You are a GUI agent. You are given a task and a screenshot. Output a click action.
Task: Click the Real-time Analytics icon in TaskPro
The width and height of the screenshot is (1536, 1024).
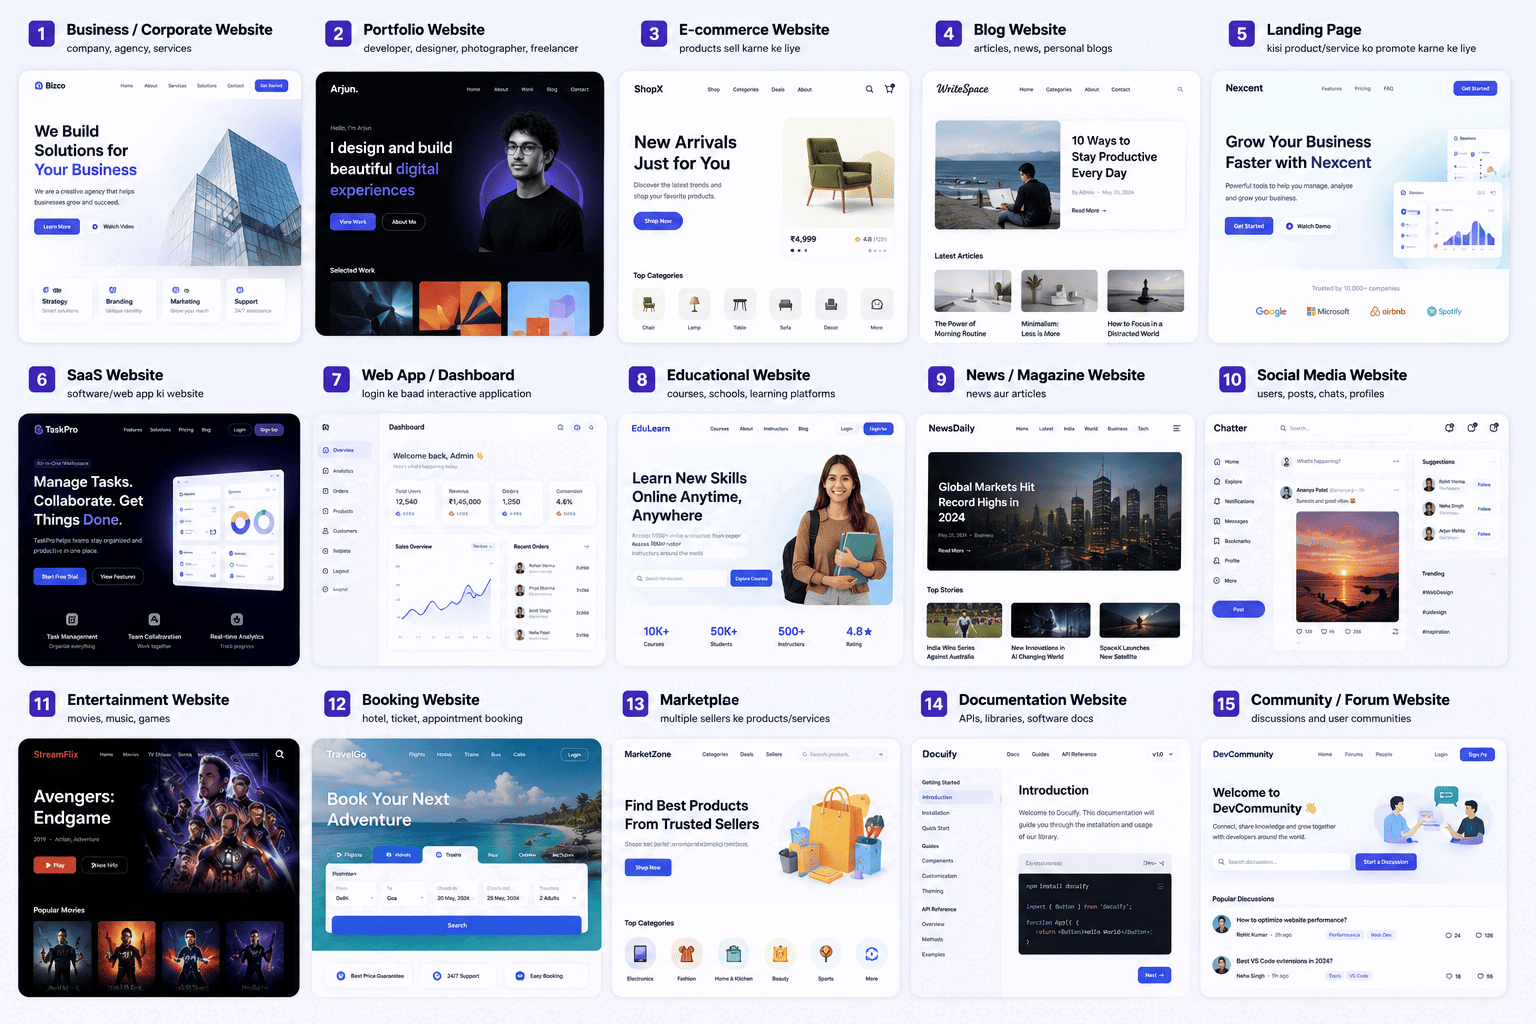(x=237, y=619)
